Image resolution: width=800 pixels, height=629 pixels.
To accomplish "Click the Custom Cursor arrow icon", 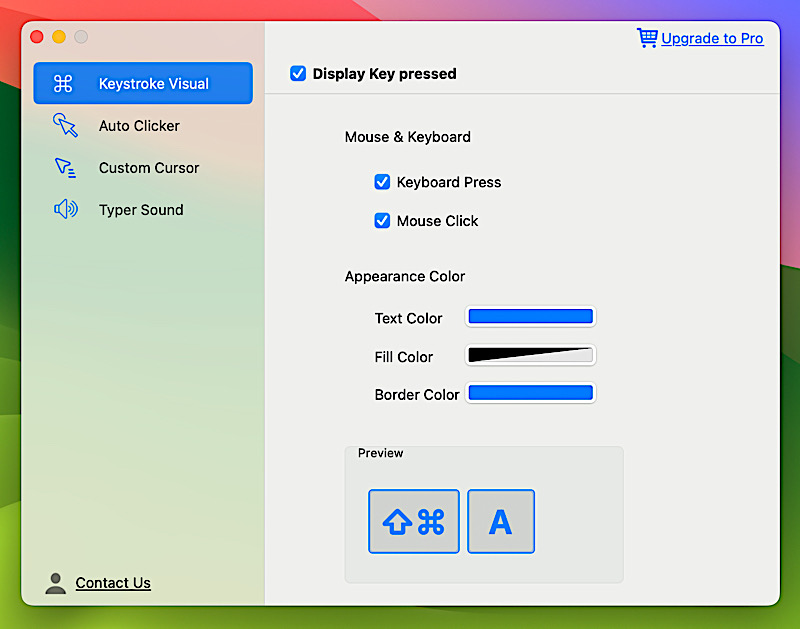I will pos(65,168).
